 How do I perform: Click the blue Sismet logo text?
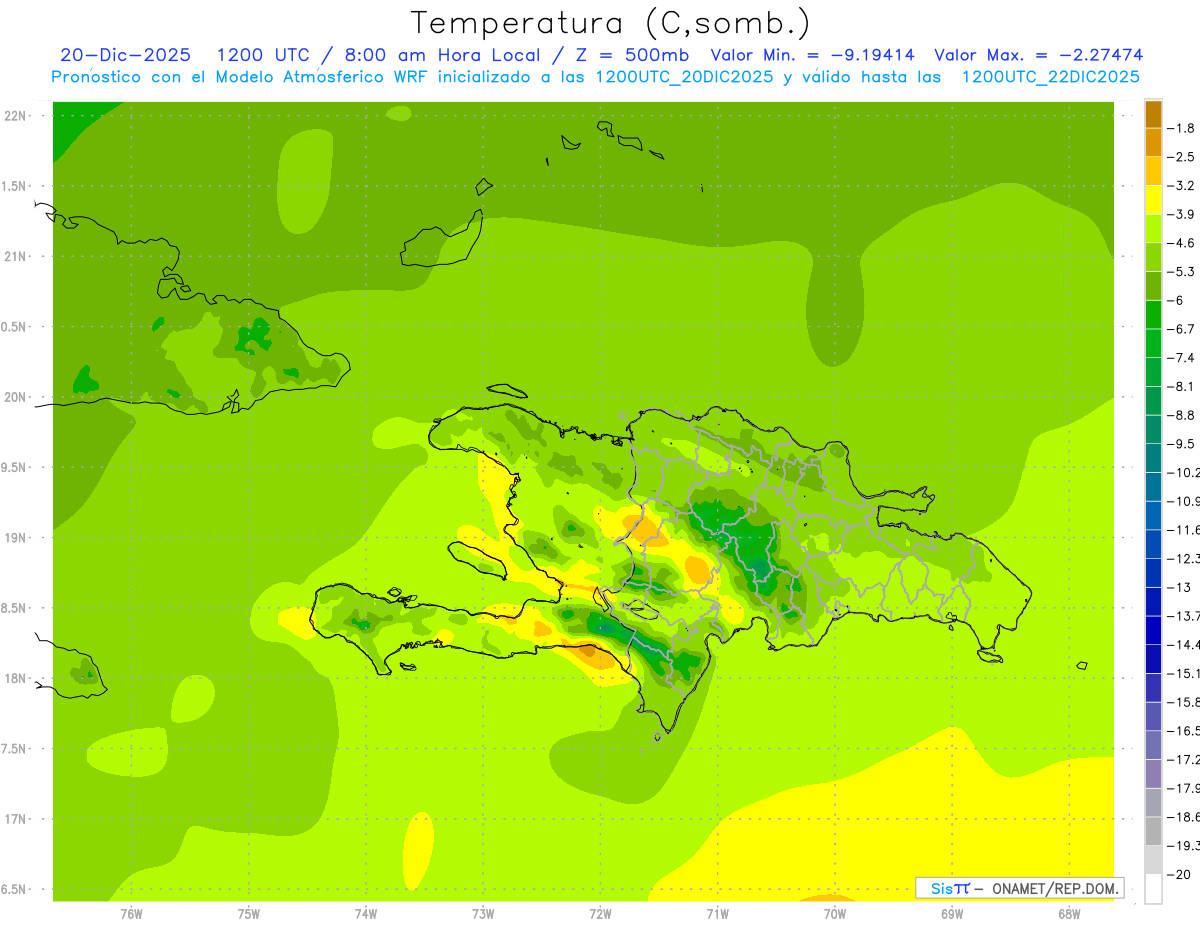pos(950,888)
